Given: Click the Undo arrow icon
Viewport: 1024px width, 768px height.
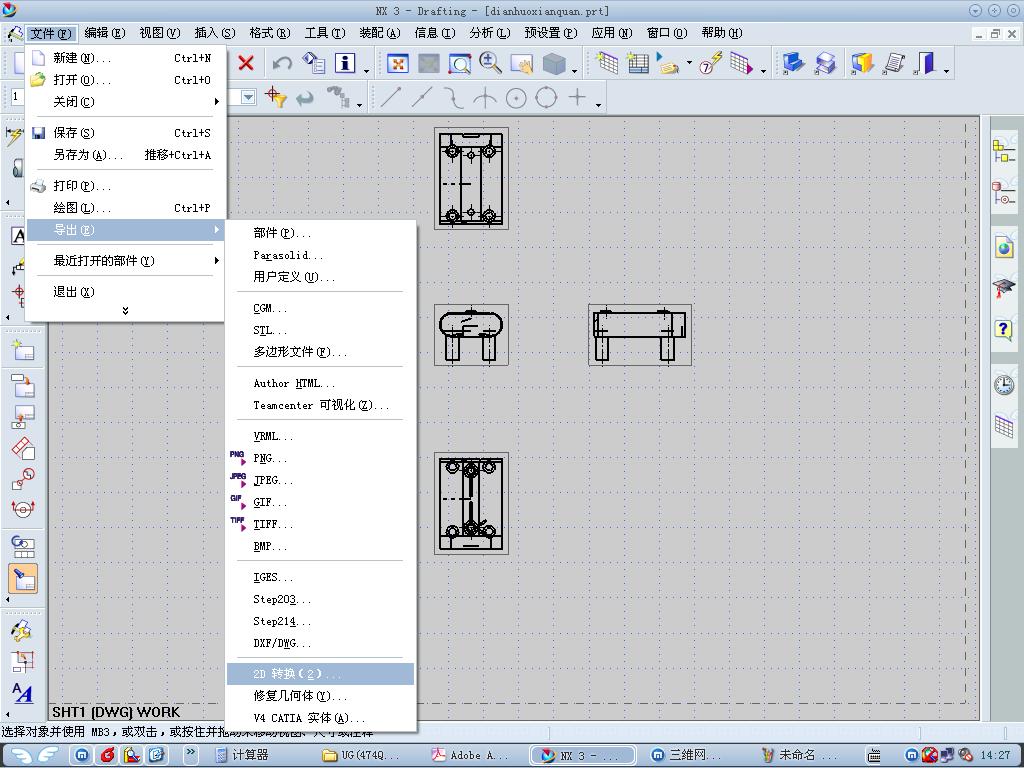Looking at the screenshot, I should 282,63.
